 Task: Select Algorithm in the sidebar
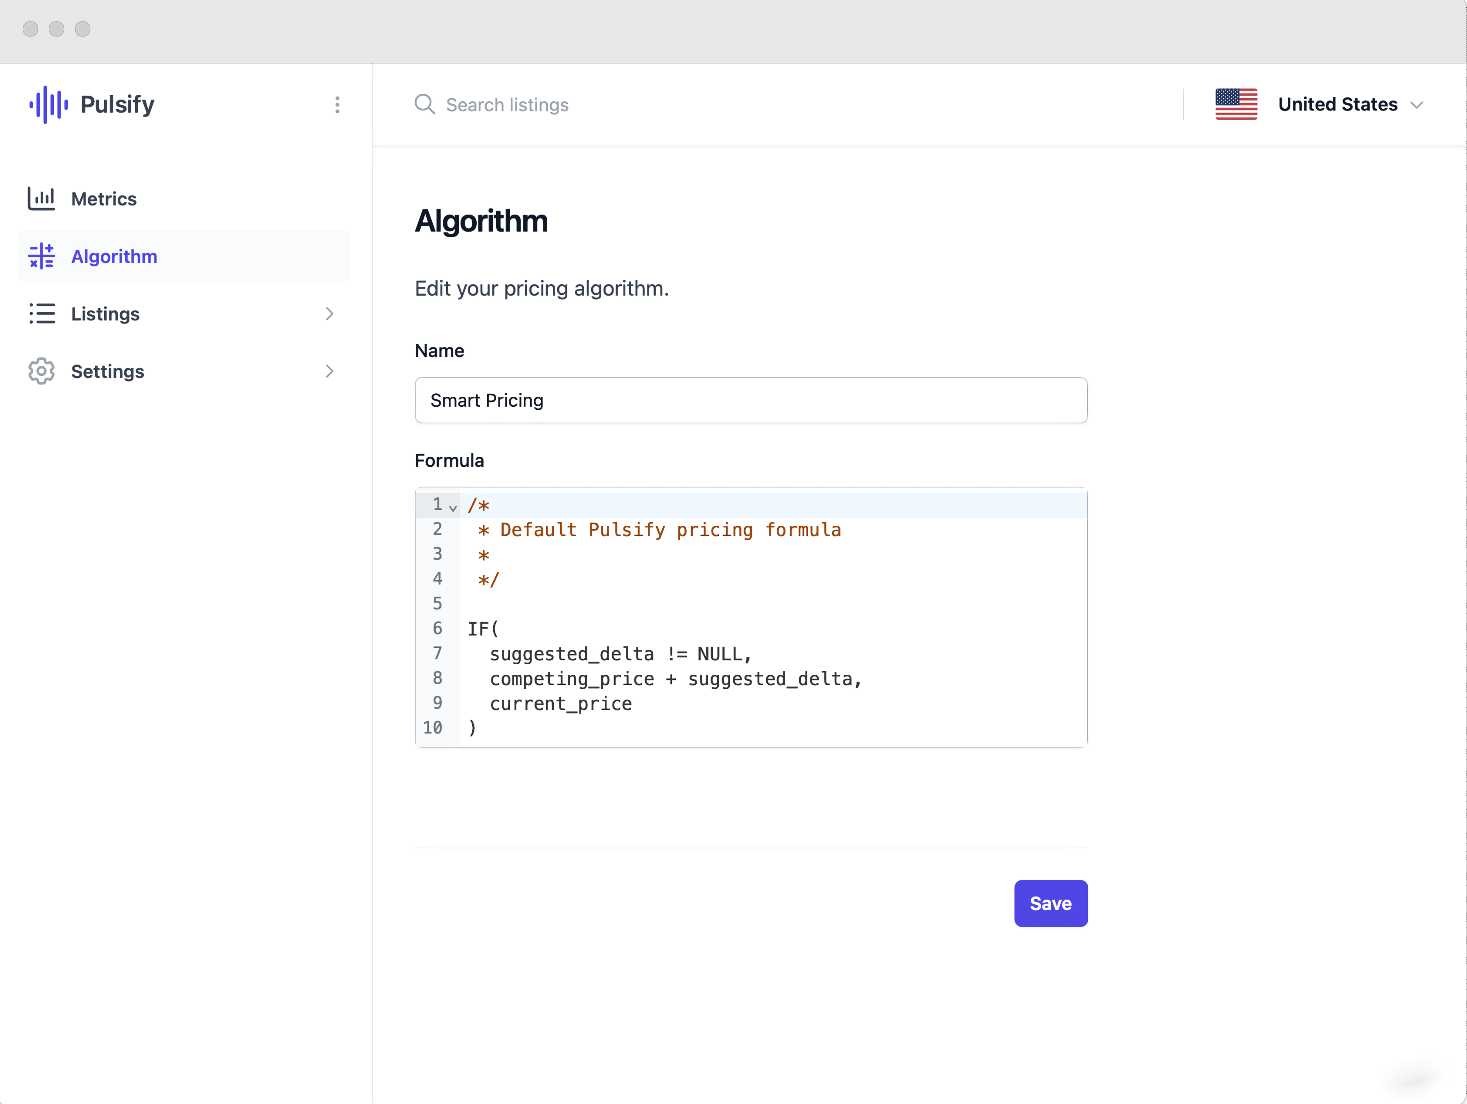coord(184,256)
